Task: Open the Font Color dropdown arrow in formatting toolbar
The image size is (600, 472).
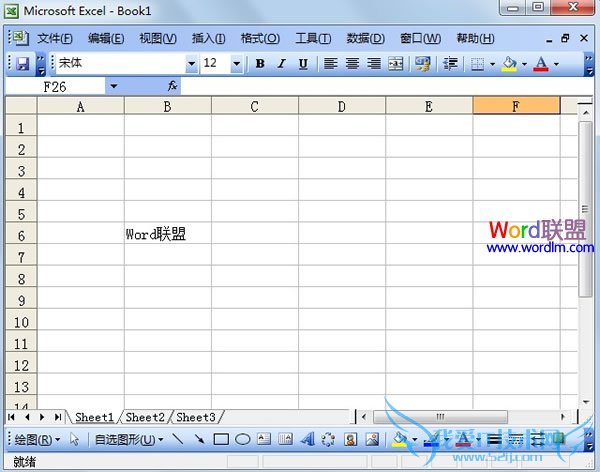Action: tap(556, 64)
